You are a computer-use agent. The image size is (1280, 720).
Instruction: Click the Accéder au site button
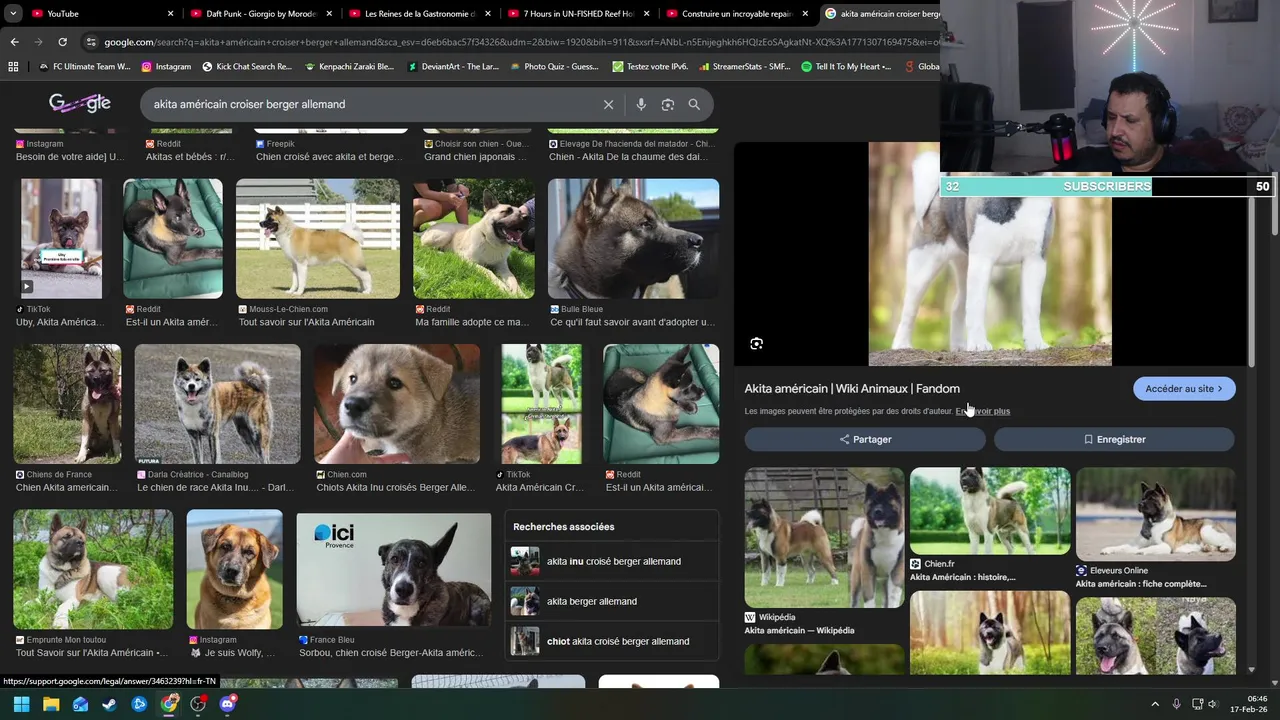pyautogui.click(x=1184, y=389)
